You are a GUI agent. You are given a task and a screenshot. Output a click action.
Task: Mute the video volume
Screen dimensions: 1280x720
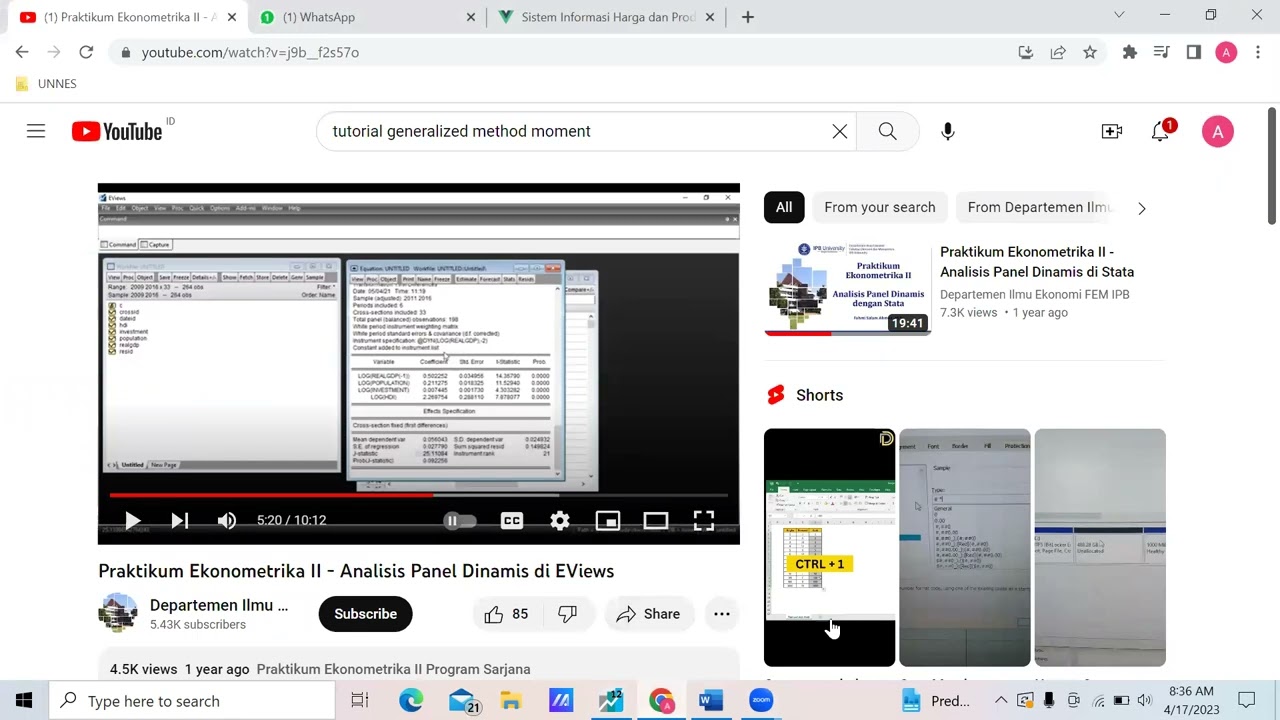pos(227,520)
